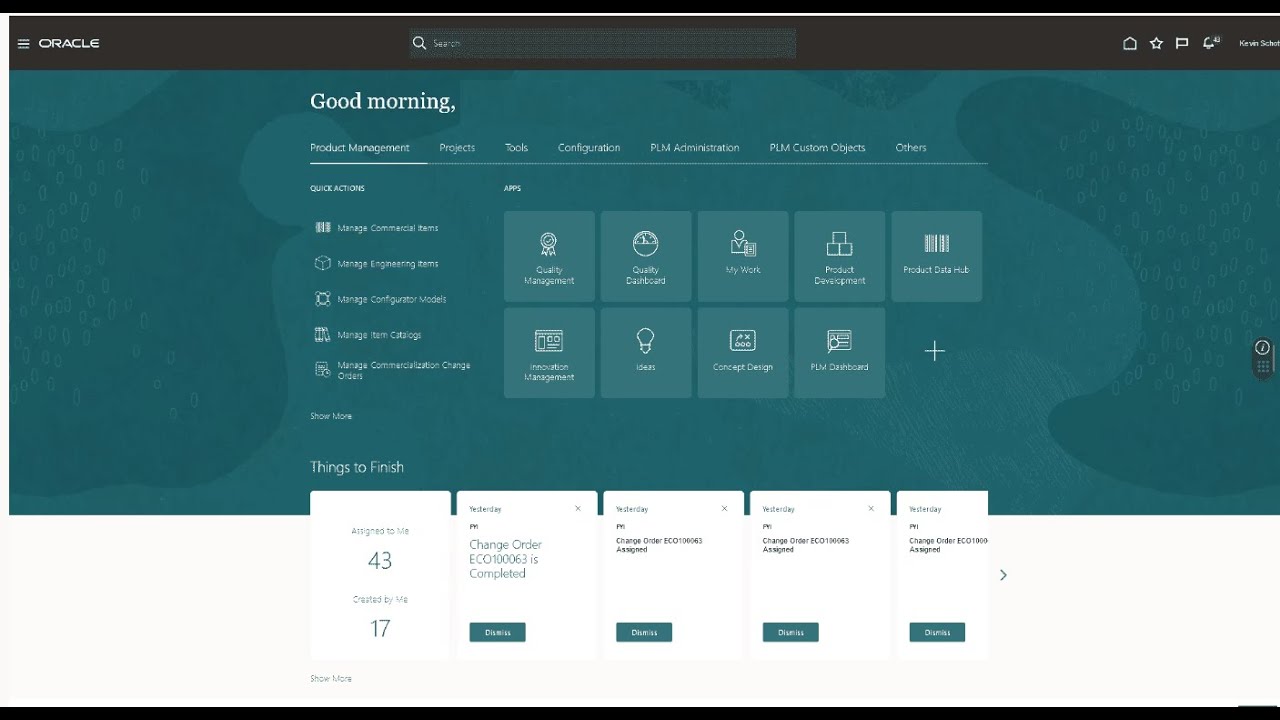
Task: Open the notifications bell
Action: coord(1211,43)
